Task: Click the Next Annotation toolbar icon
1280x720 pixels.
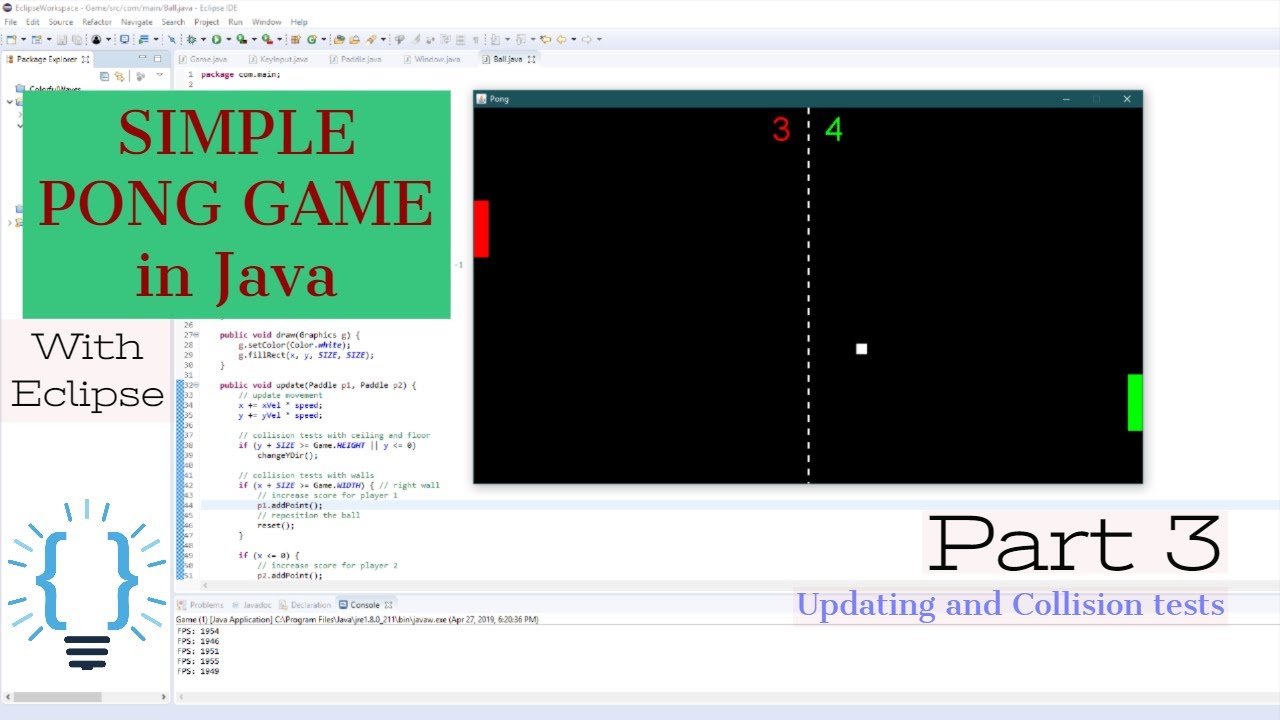Action: pos(495,39)
